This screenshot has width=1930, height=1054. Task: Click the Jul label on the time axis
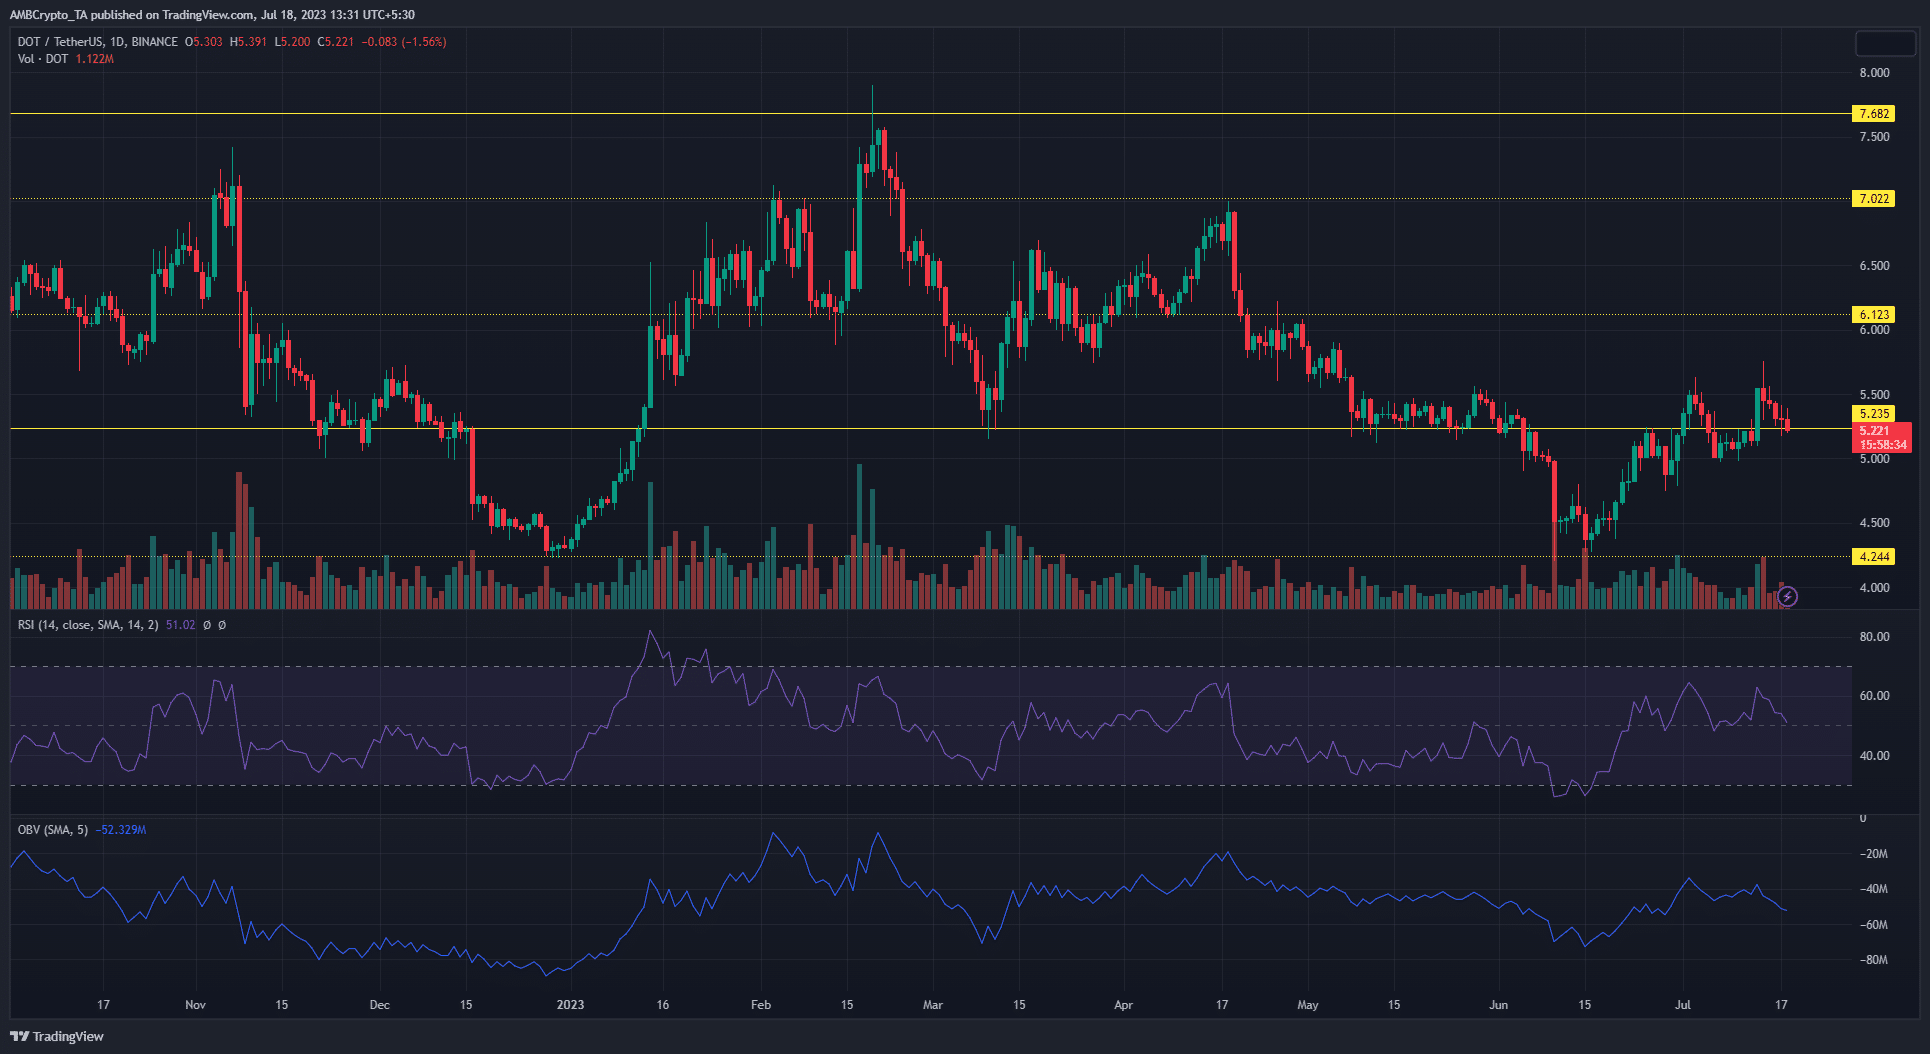coord(1683,1005)
